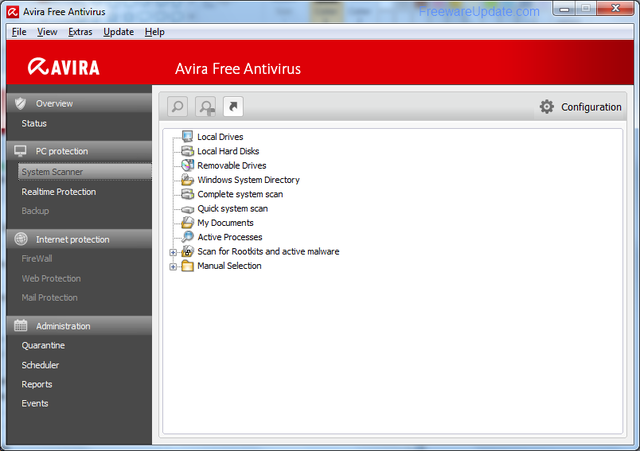Click the Removable Drives disc icon
Screen dimensions: 640x451
coord(187,165)
